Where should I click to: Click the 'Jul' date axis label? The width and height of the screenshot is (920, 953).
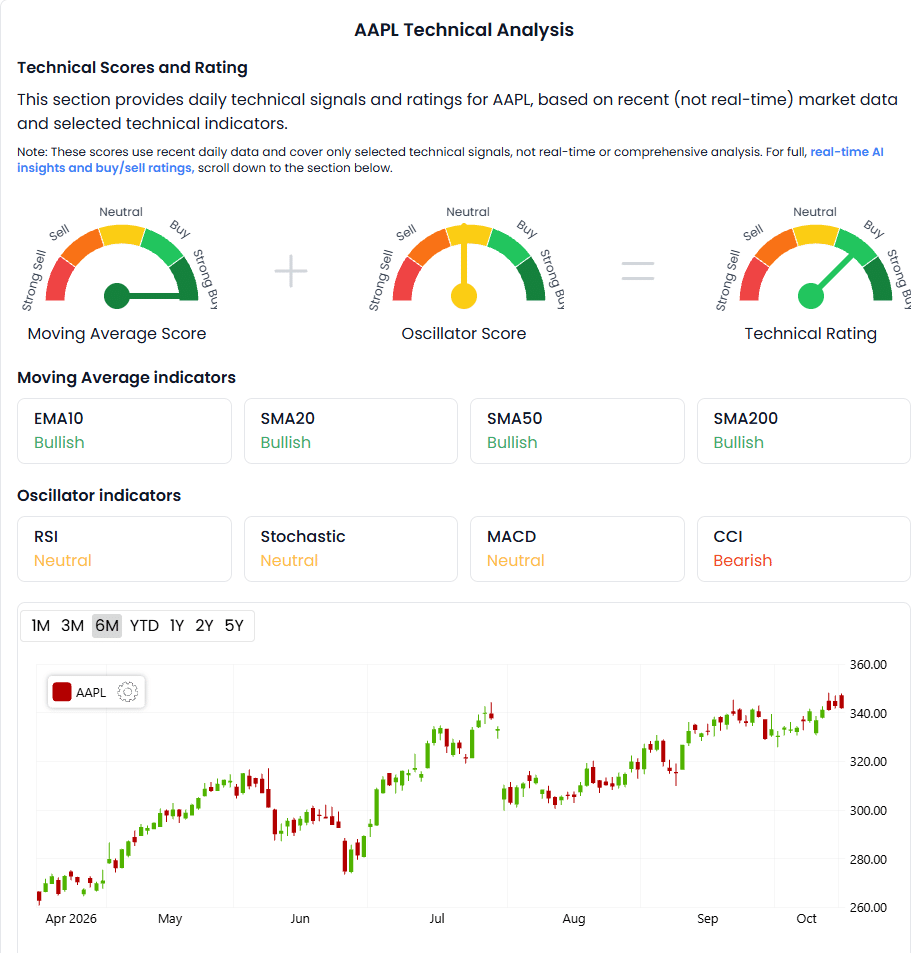coord(436,918)
